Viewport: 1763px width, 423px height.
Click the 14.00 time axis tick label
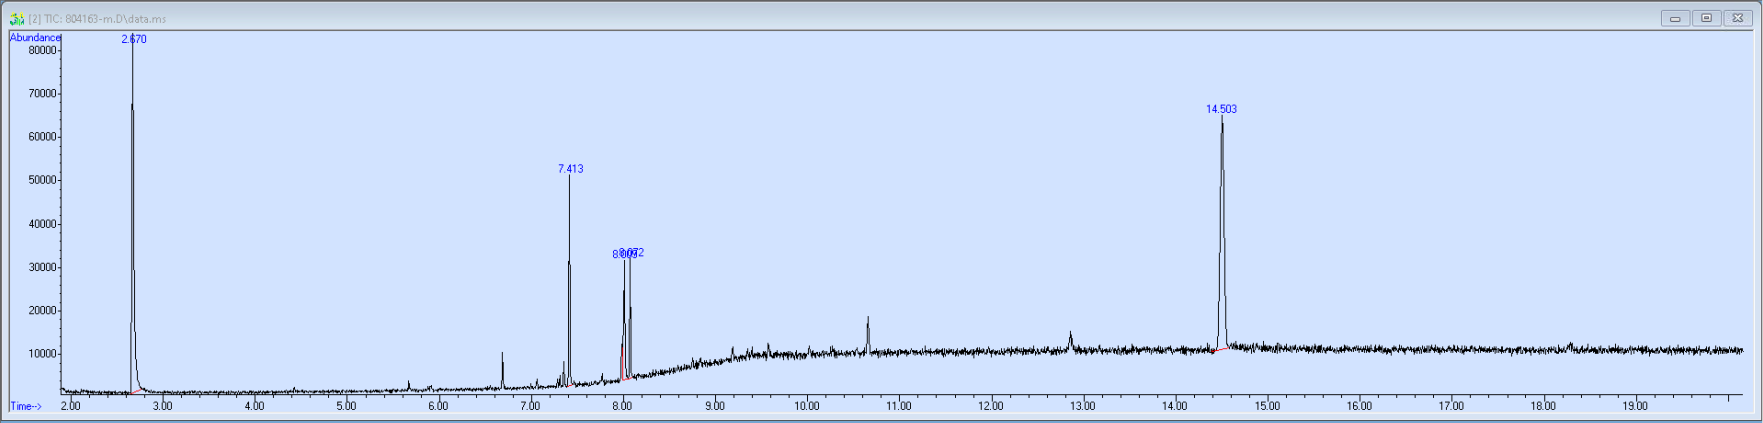click(x=1175, y=406)
